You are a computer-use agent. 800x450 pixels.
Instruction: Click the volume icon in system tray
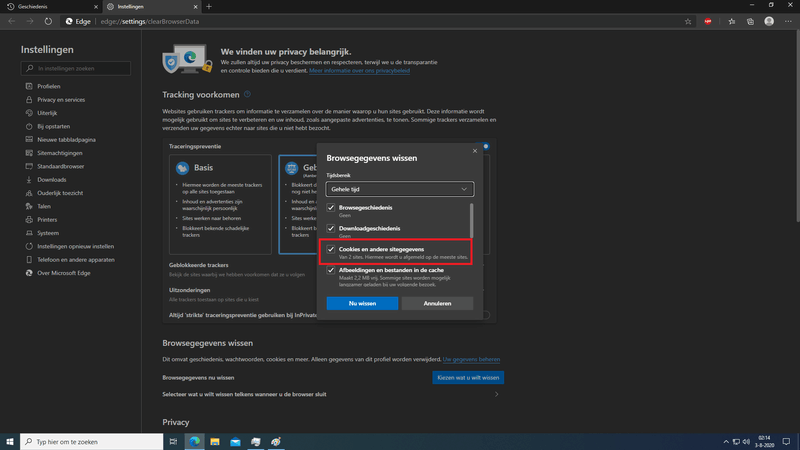pyautogui.click(x=746, y=442)
